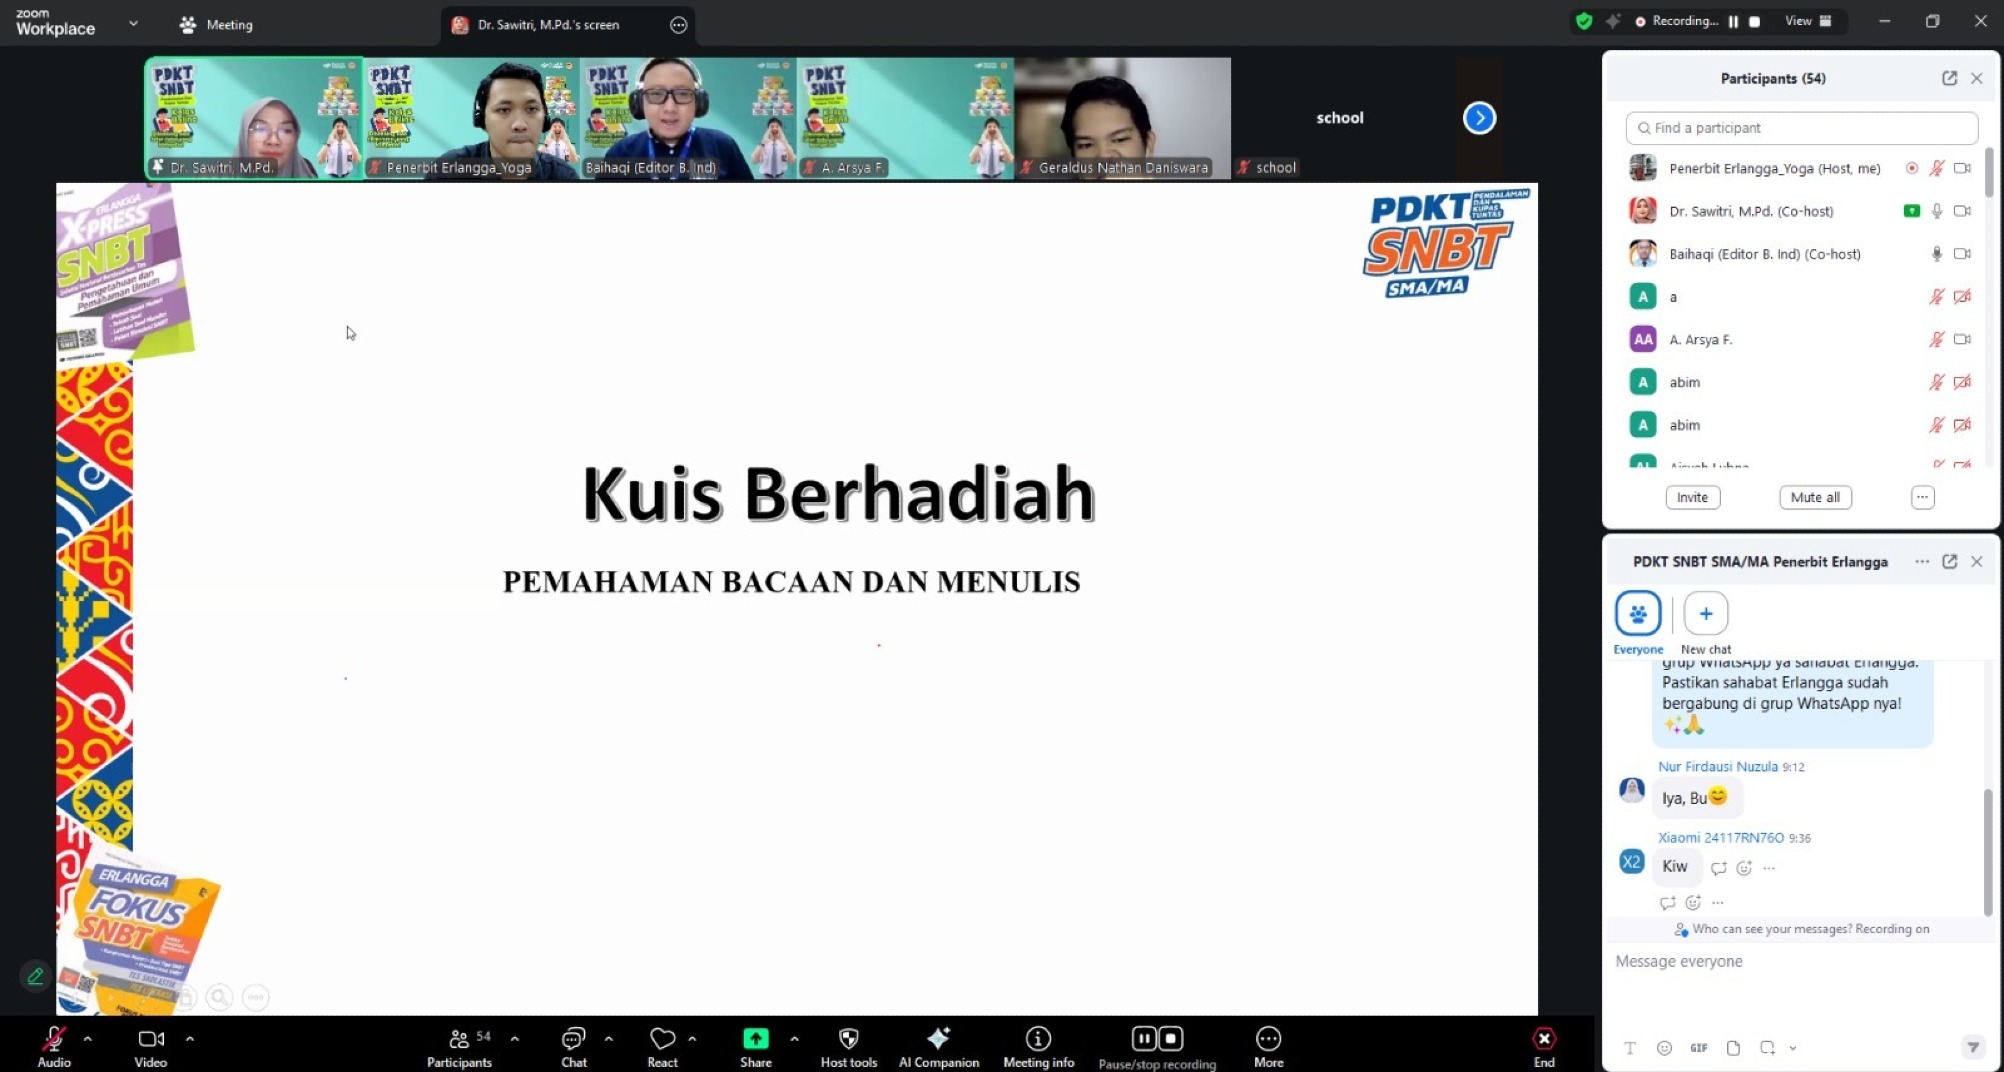Expand Audio settings arrow
The image size is (2004, 1072).
(x=88, y=1039)
